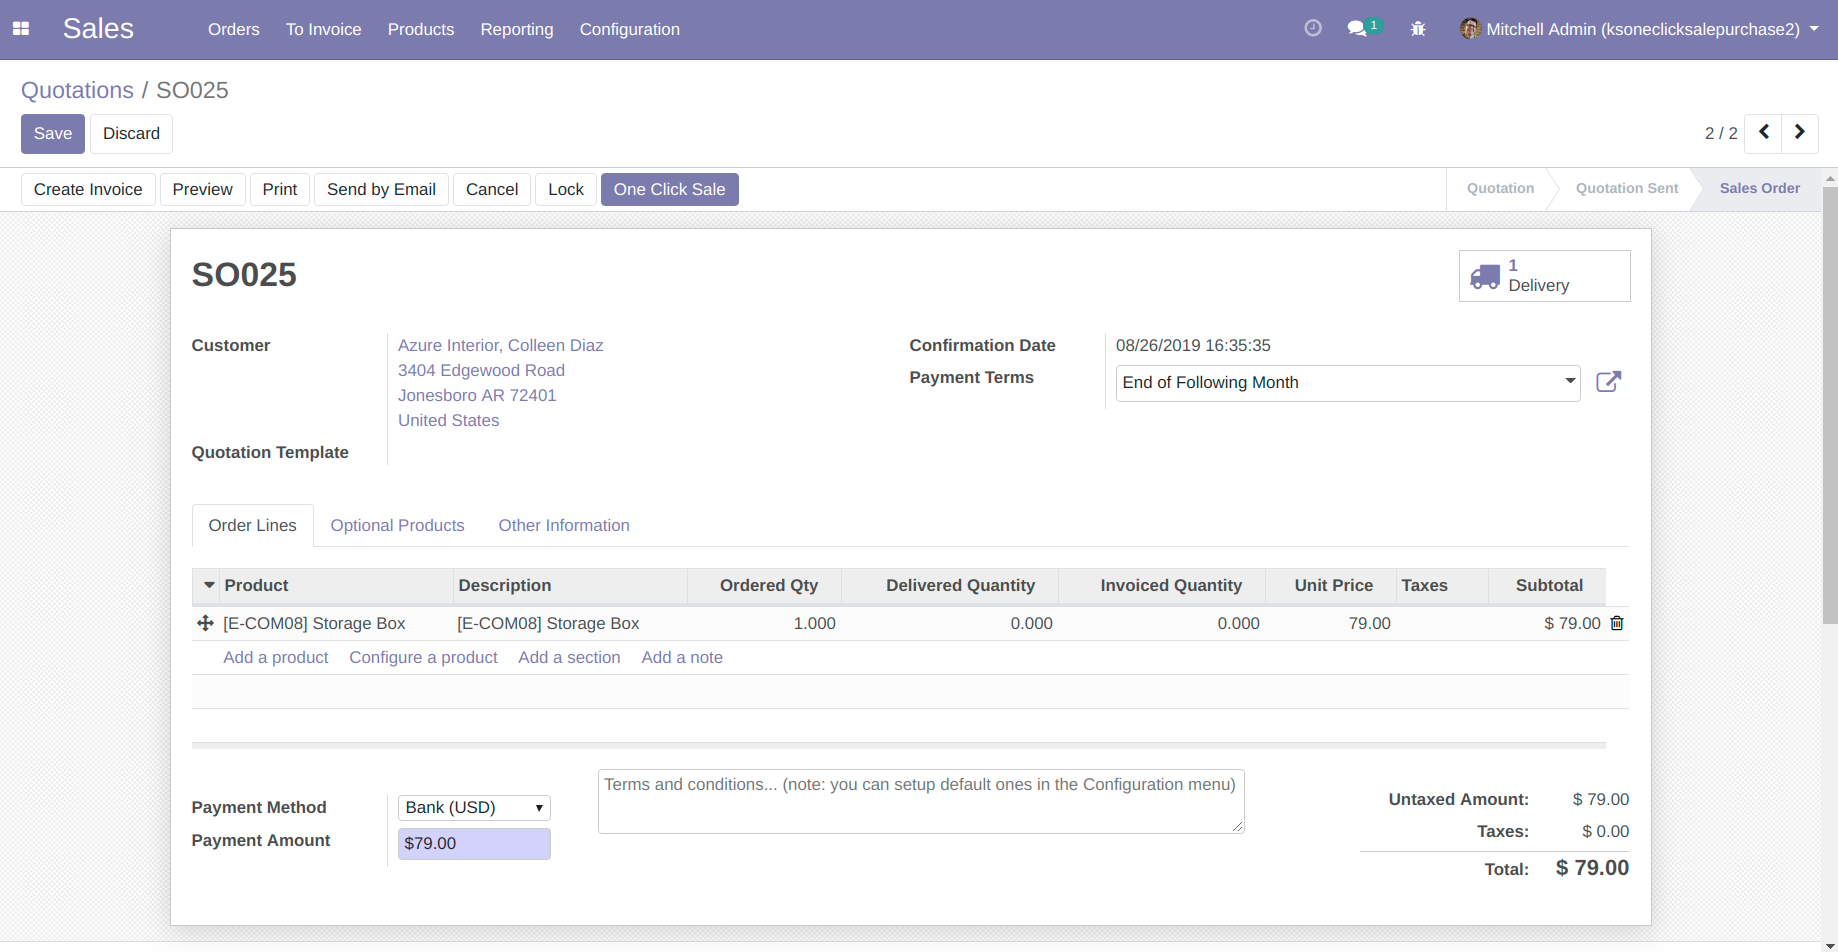Click the Payment Amount field
Viewport: 1838px width, 952px height.
[x=474, y=843]
